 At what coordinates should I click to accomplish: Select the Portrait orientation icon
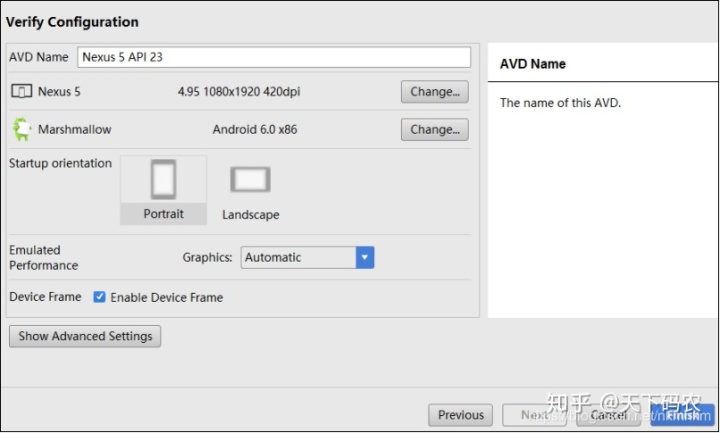pos(163,179)
